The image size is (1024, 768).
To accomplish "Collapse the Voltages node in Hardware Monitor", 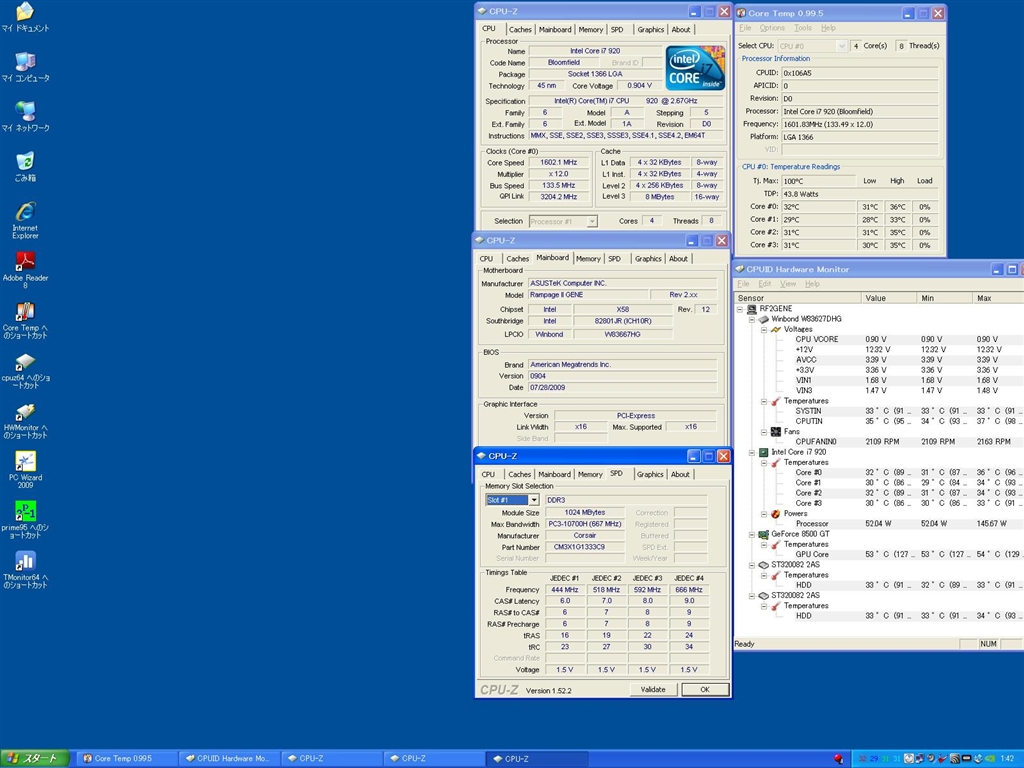I will [x=762, y=329].
